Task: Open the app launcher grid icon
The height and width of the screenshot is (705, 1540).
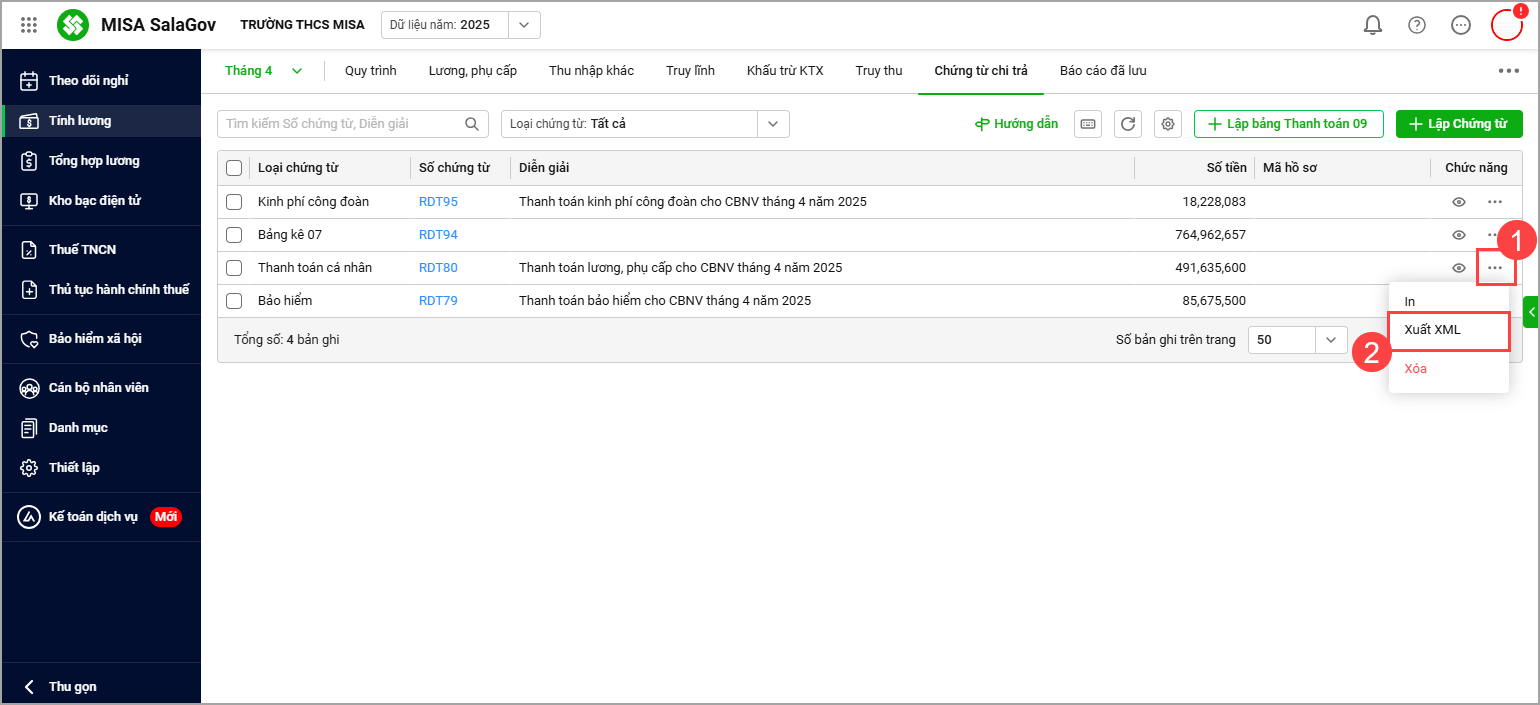Action: pos(29,25)
